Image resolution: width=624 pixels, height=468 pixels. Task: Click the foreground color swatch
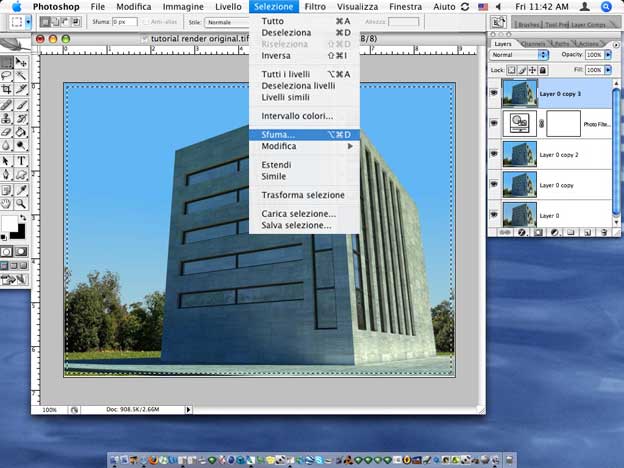pos(9,222)
